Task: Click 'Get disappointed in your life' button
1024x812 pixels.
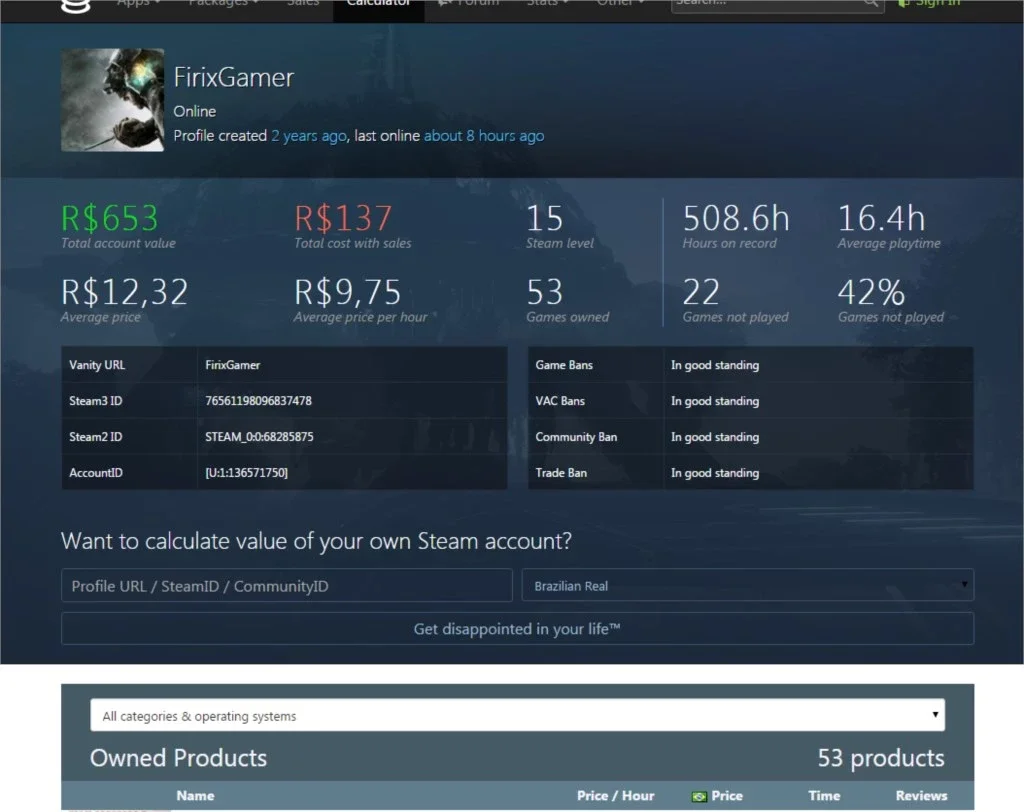Action: click(517, 628)
